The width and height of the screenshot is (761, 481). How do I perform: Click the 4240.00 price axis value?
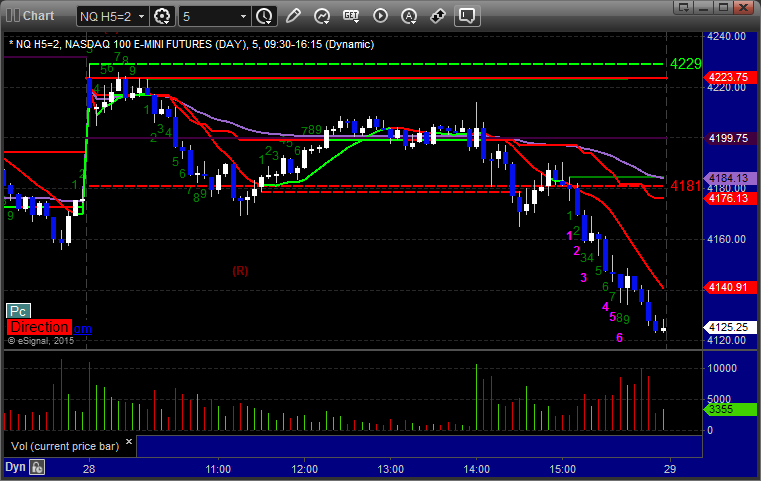(726, 36)
